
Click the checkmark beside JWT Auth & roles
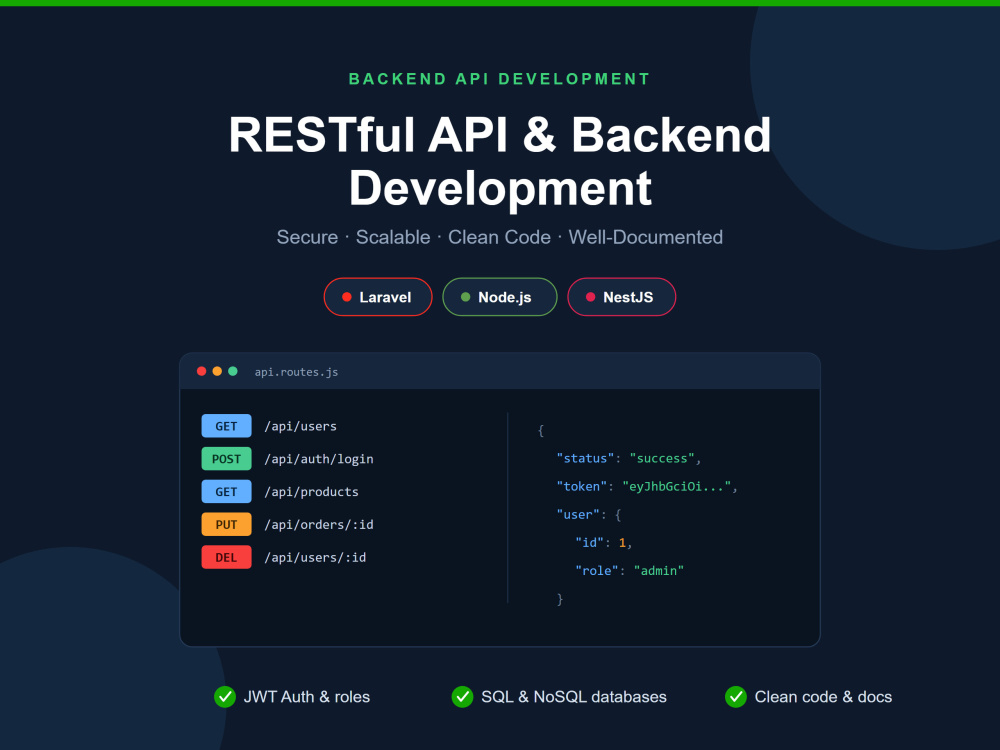tap(224, 697)
